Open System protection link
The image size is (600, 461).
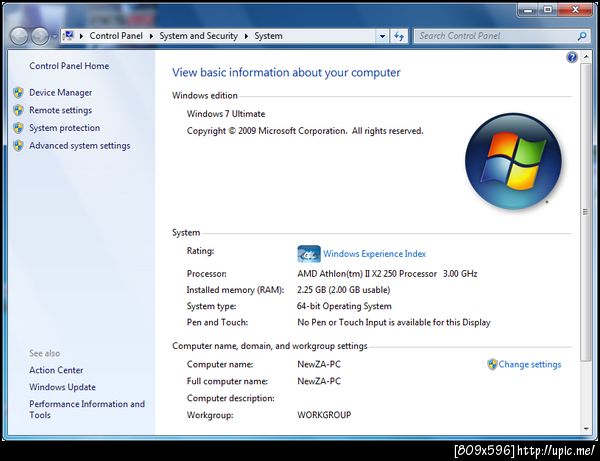click(65, 128)
